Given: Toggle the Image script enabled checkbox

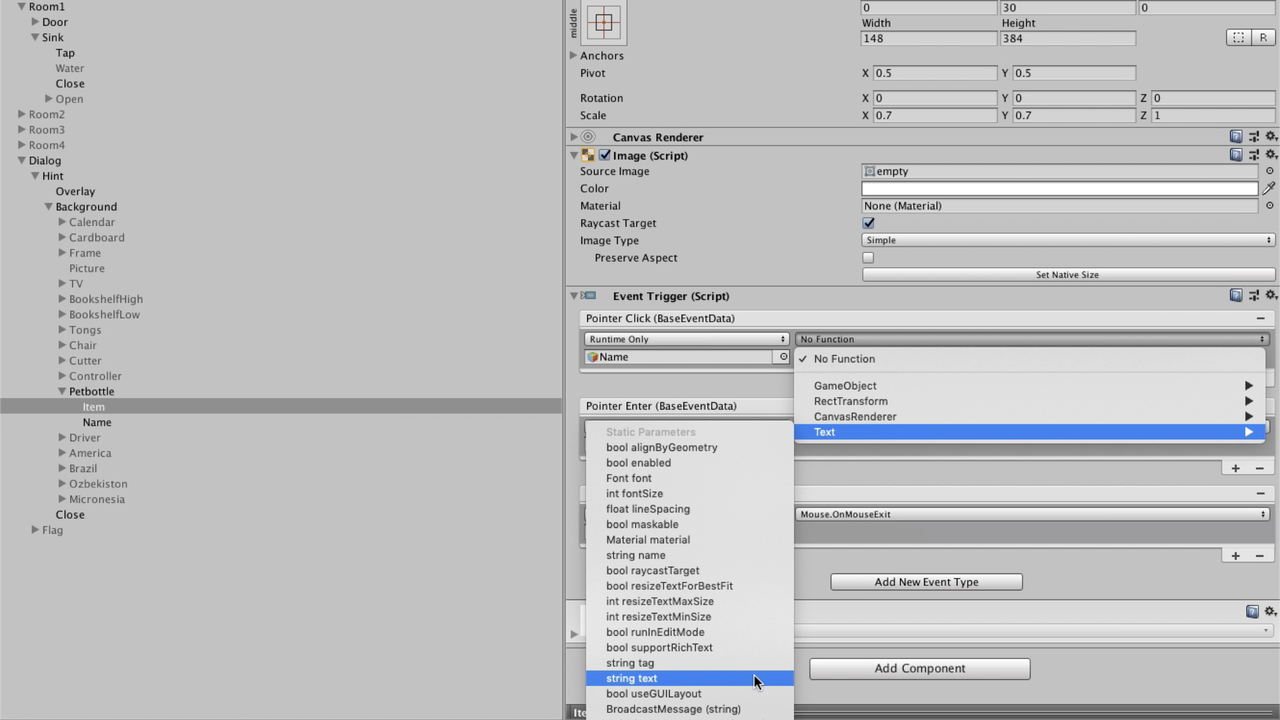Looking at the screenshot, I should click(x=604, y=155).
